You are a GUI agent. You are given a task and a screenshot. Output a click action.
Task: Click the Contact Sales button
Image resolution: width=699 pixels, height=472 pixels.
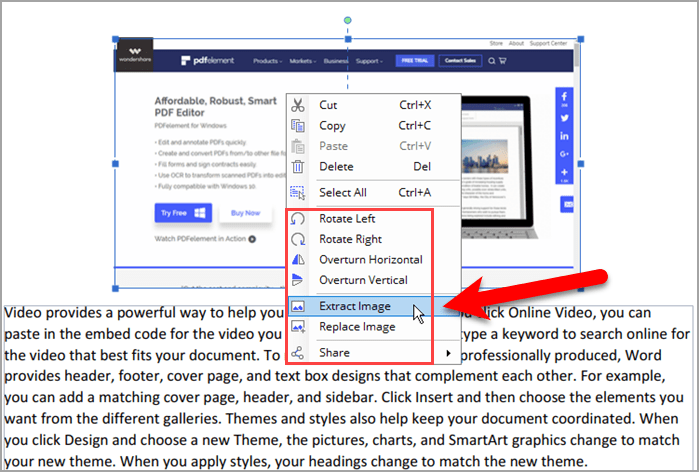(461, 61)
